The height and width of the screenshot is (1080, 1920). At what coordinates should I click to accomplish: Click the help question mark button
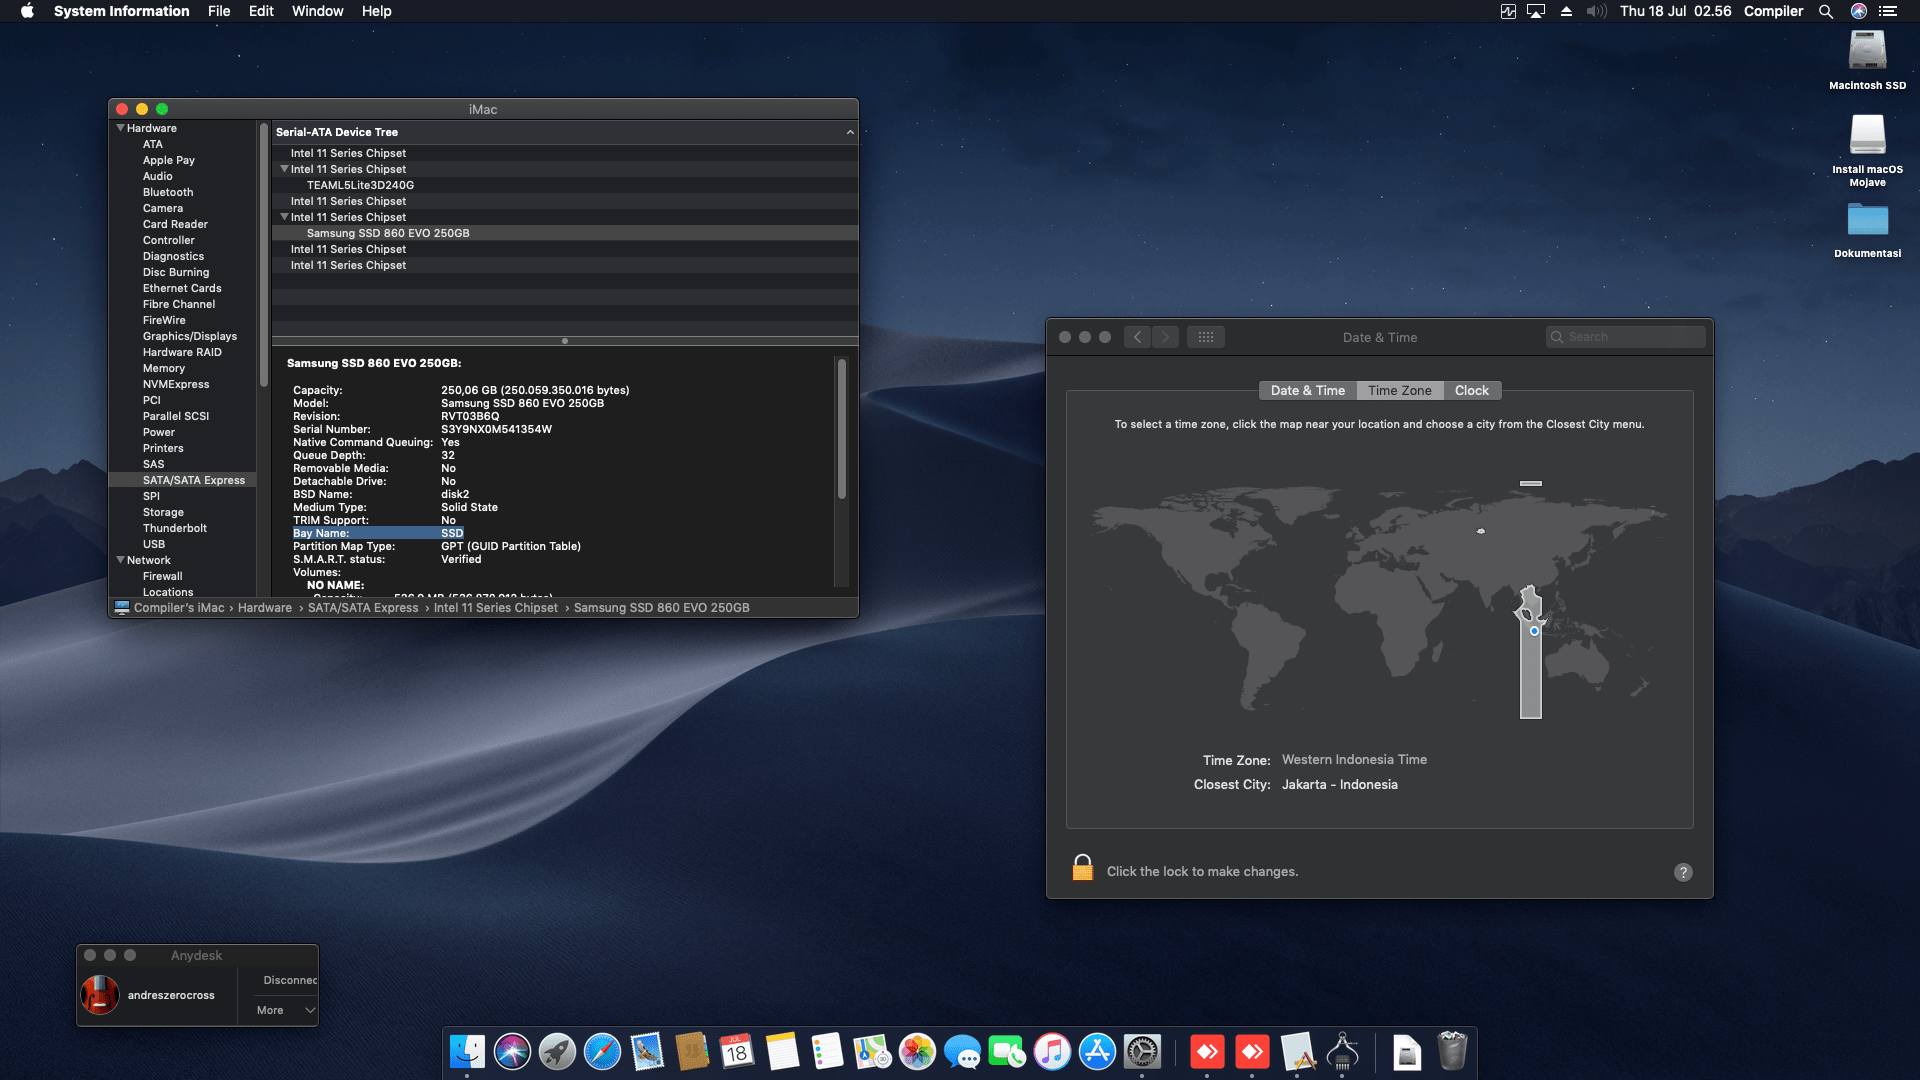(x=1683, y=872)
